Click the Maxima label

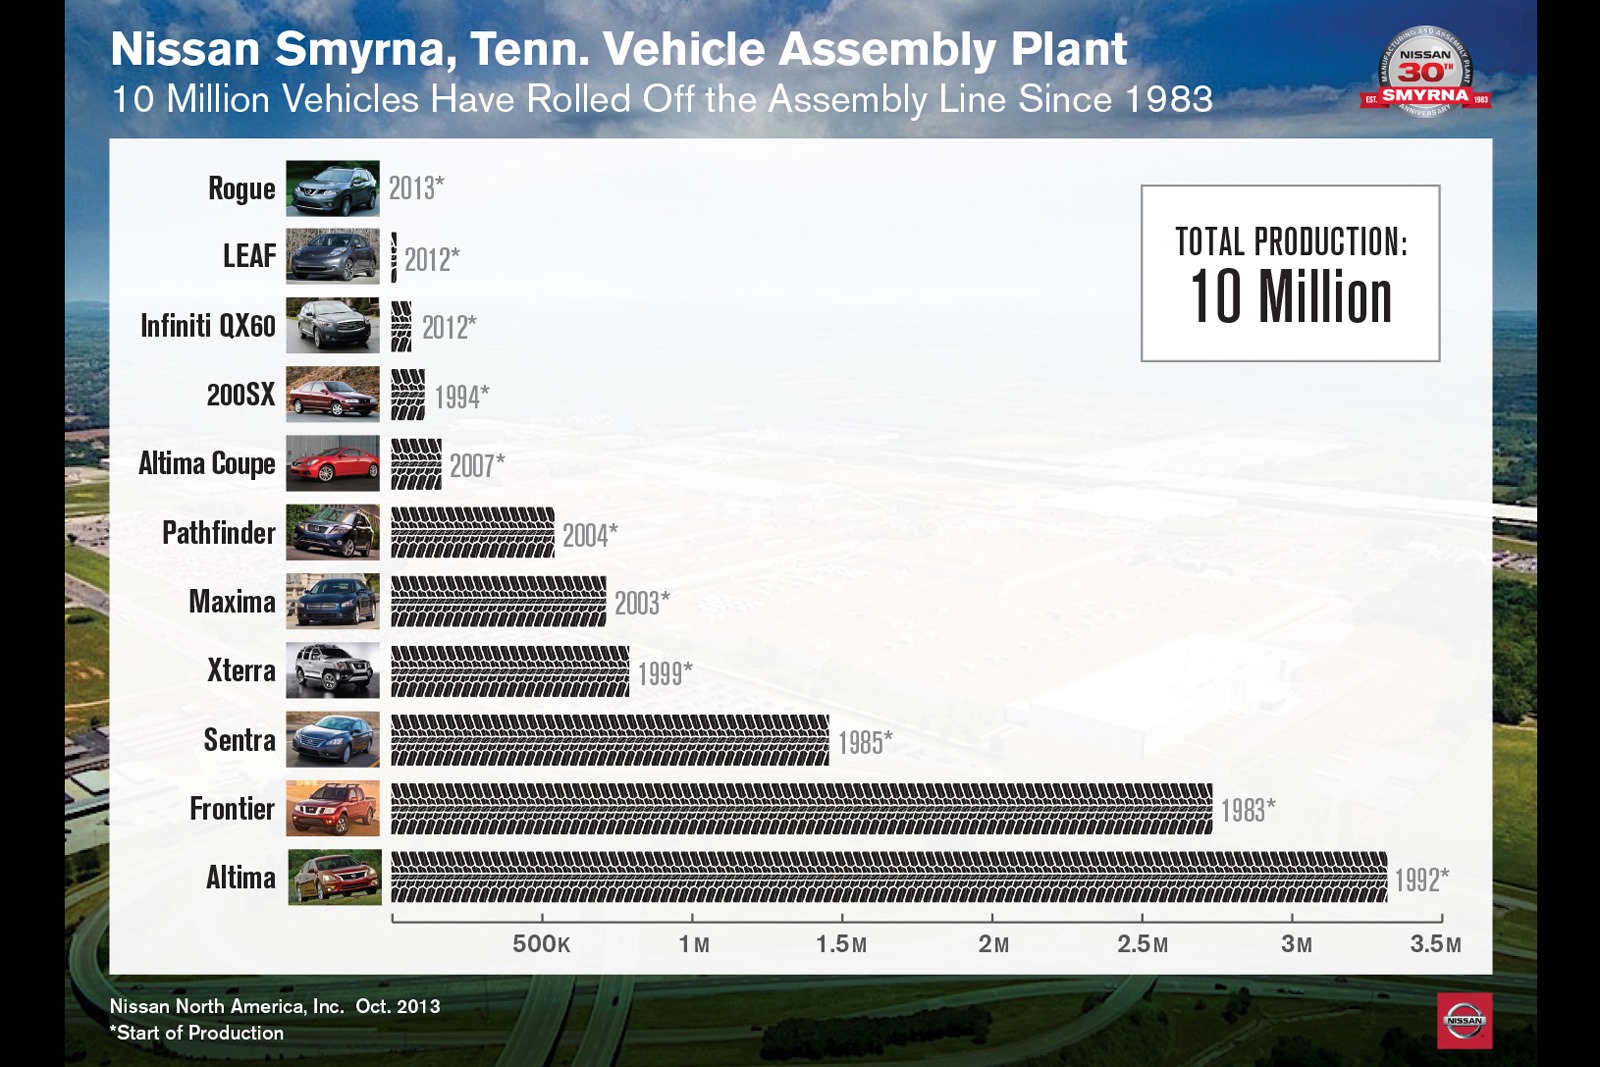coord(232,602)
